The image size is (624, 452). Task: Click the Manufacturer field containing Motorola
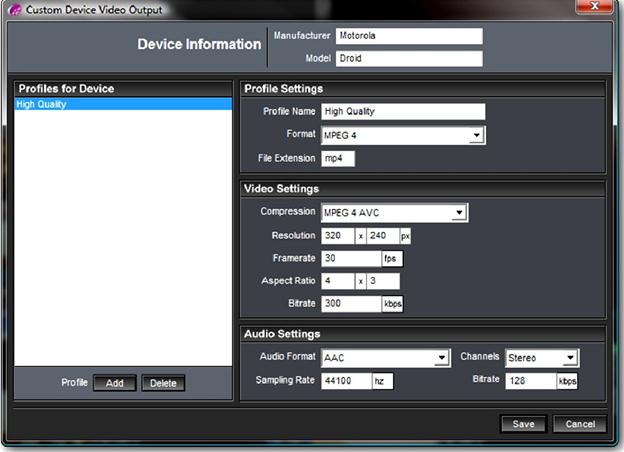click(x=409, y=36)
